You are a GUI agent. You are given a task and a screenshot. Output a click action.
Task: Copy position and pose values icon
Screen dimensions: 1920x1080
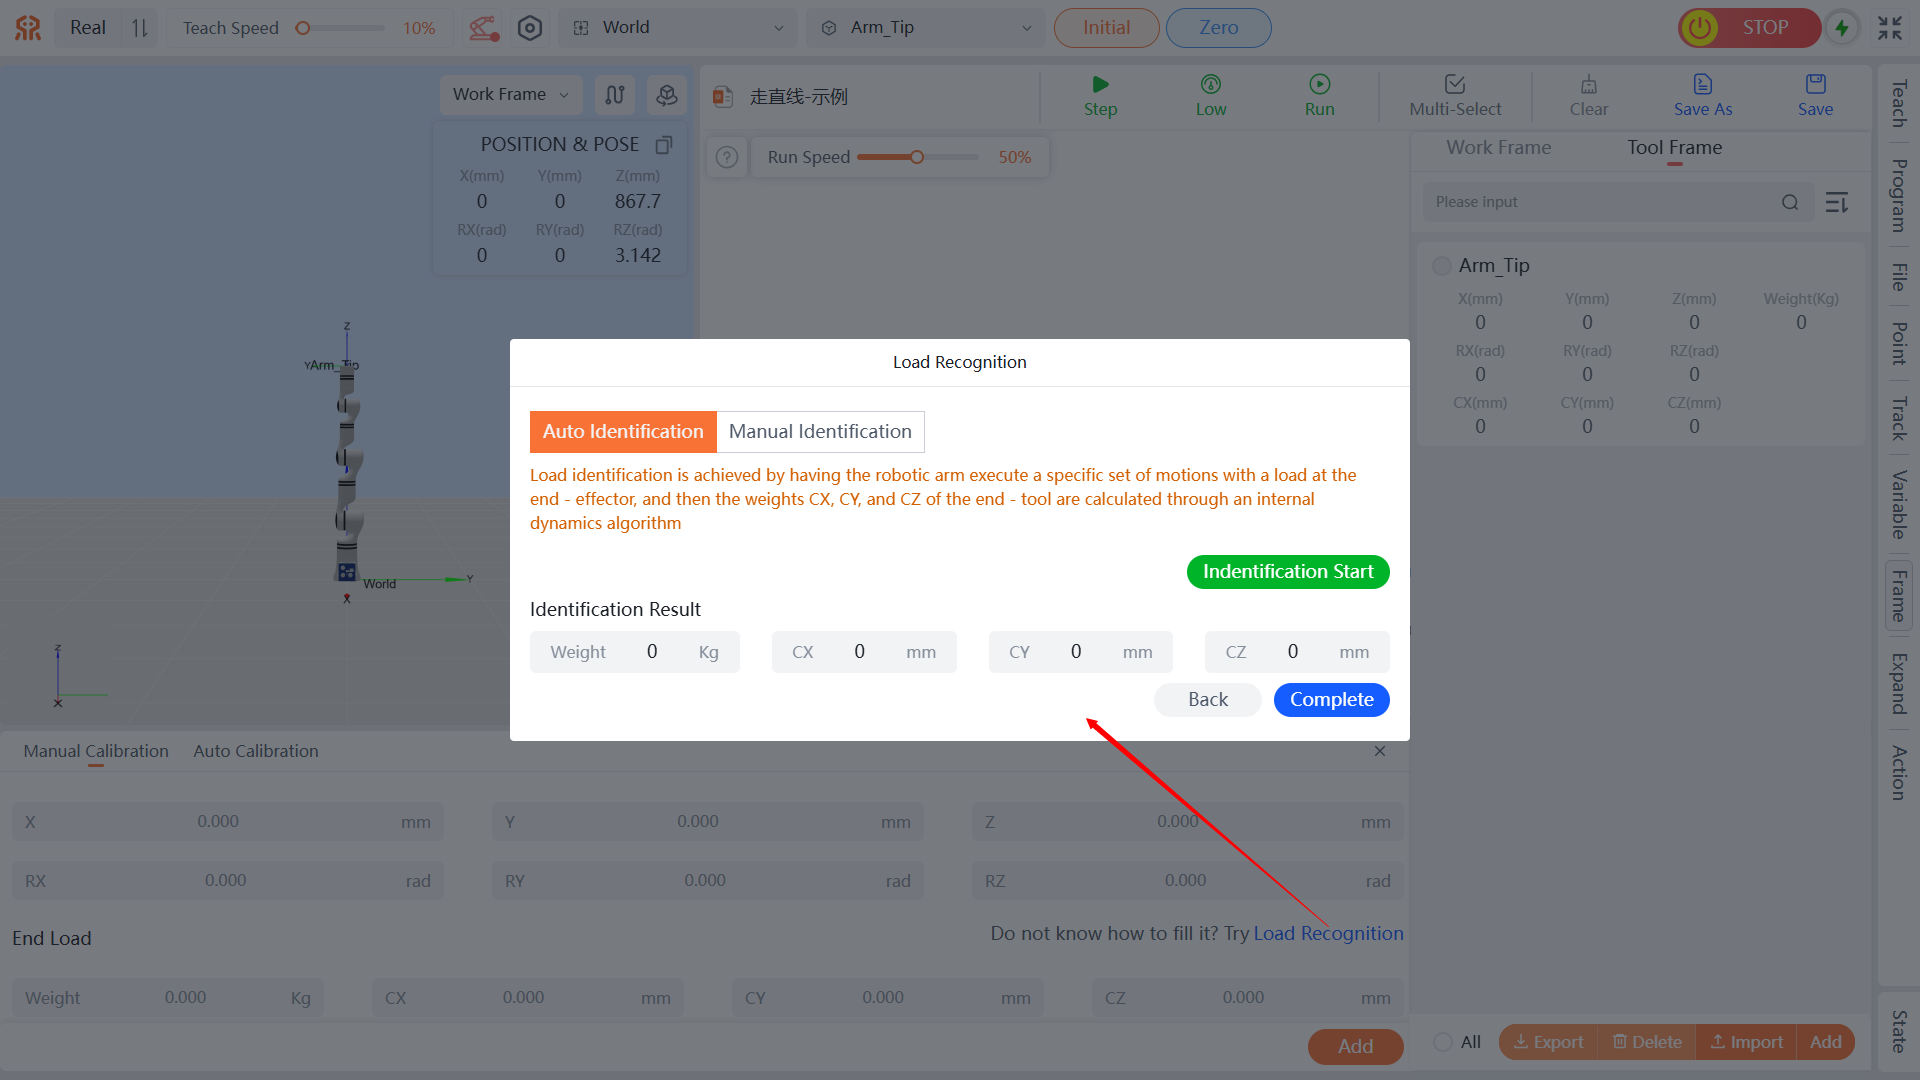(x=663, y=145)
